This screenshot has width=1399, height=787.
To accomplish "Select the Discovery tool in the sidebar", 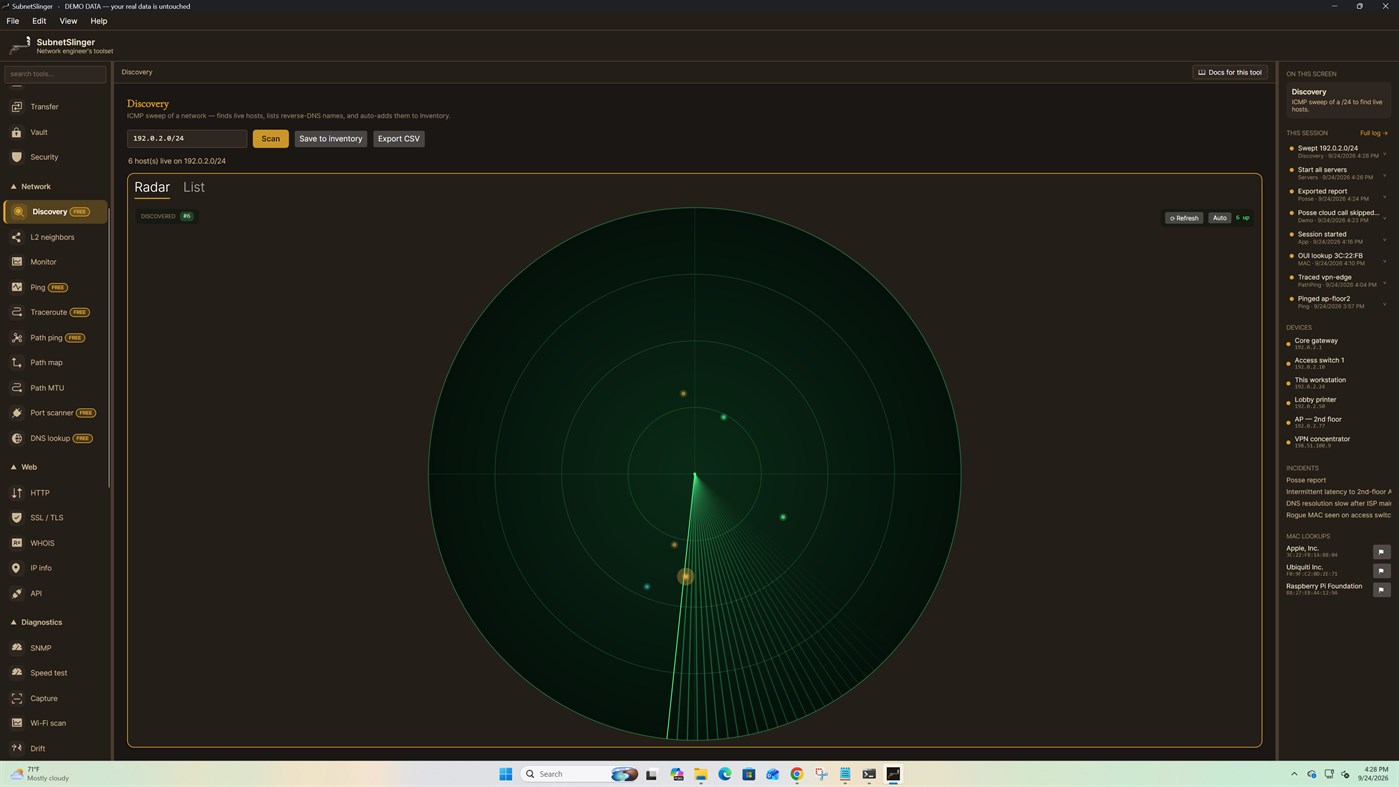I will [55, 212].
